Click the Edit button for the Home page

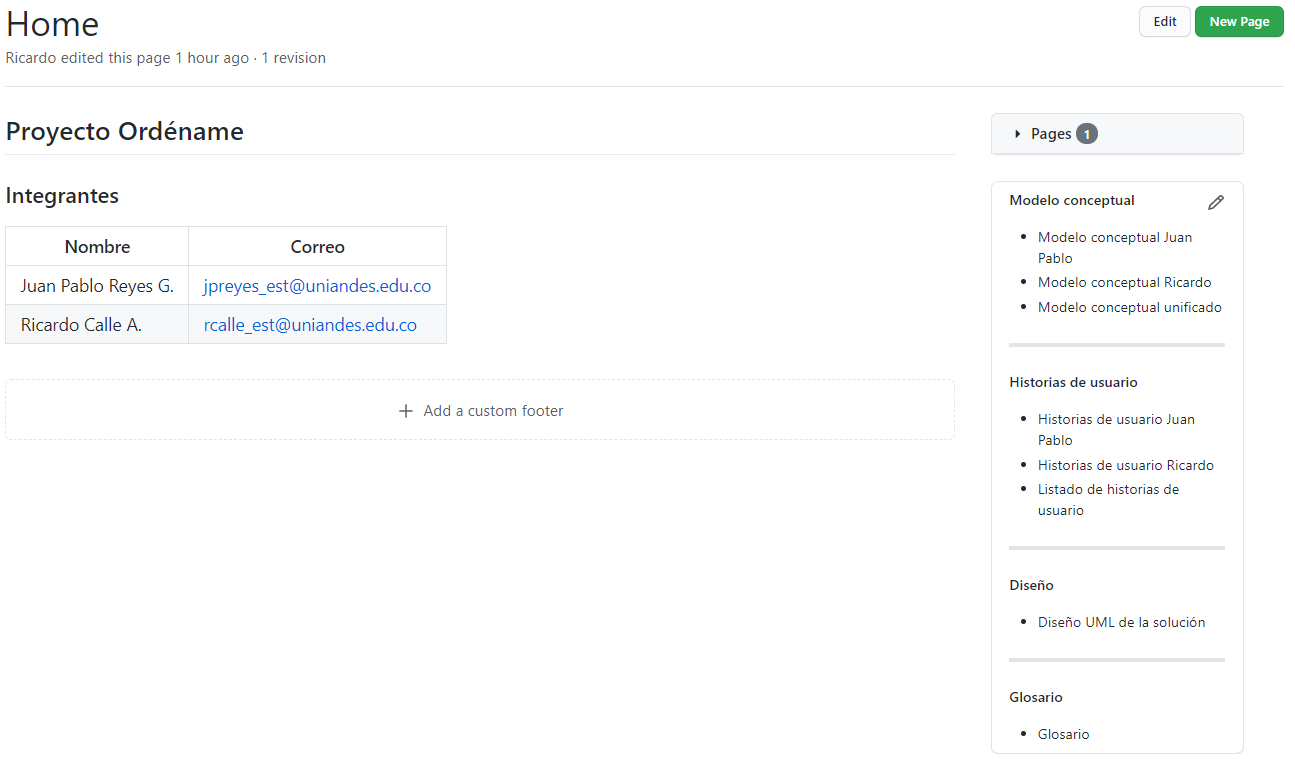pyautogui.click(x=1164, y=21)
